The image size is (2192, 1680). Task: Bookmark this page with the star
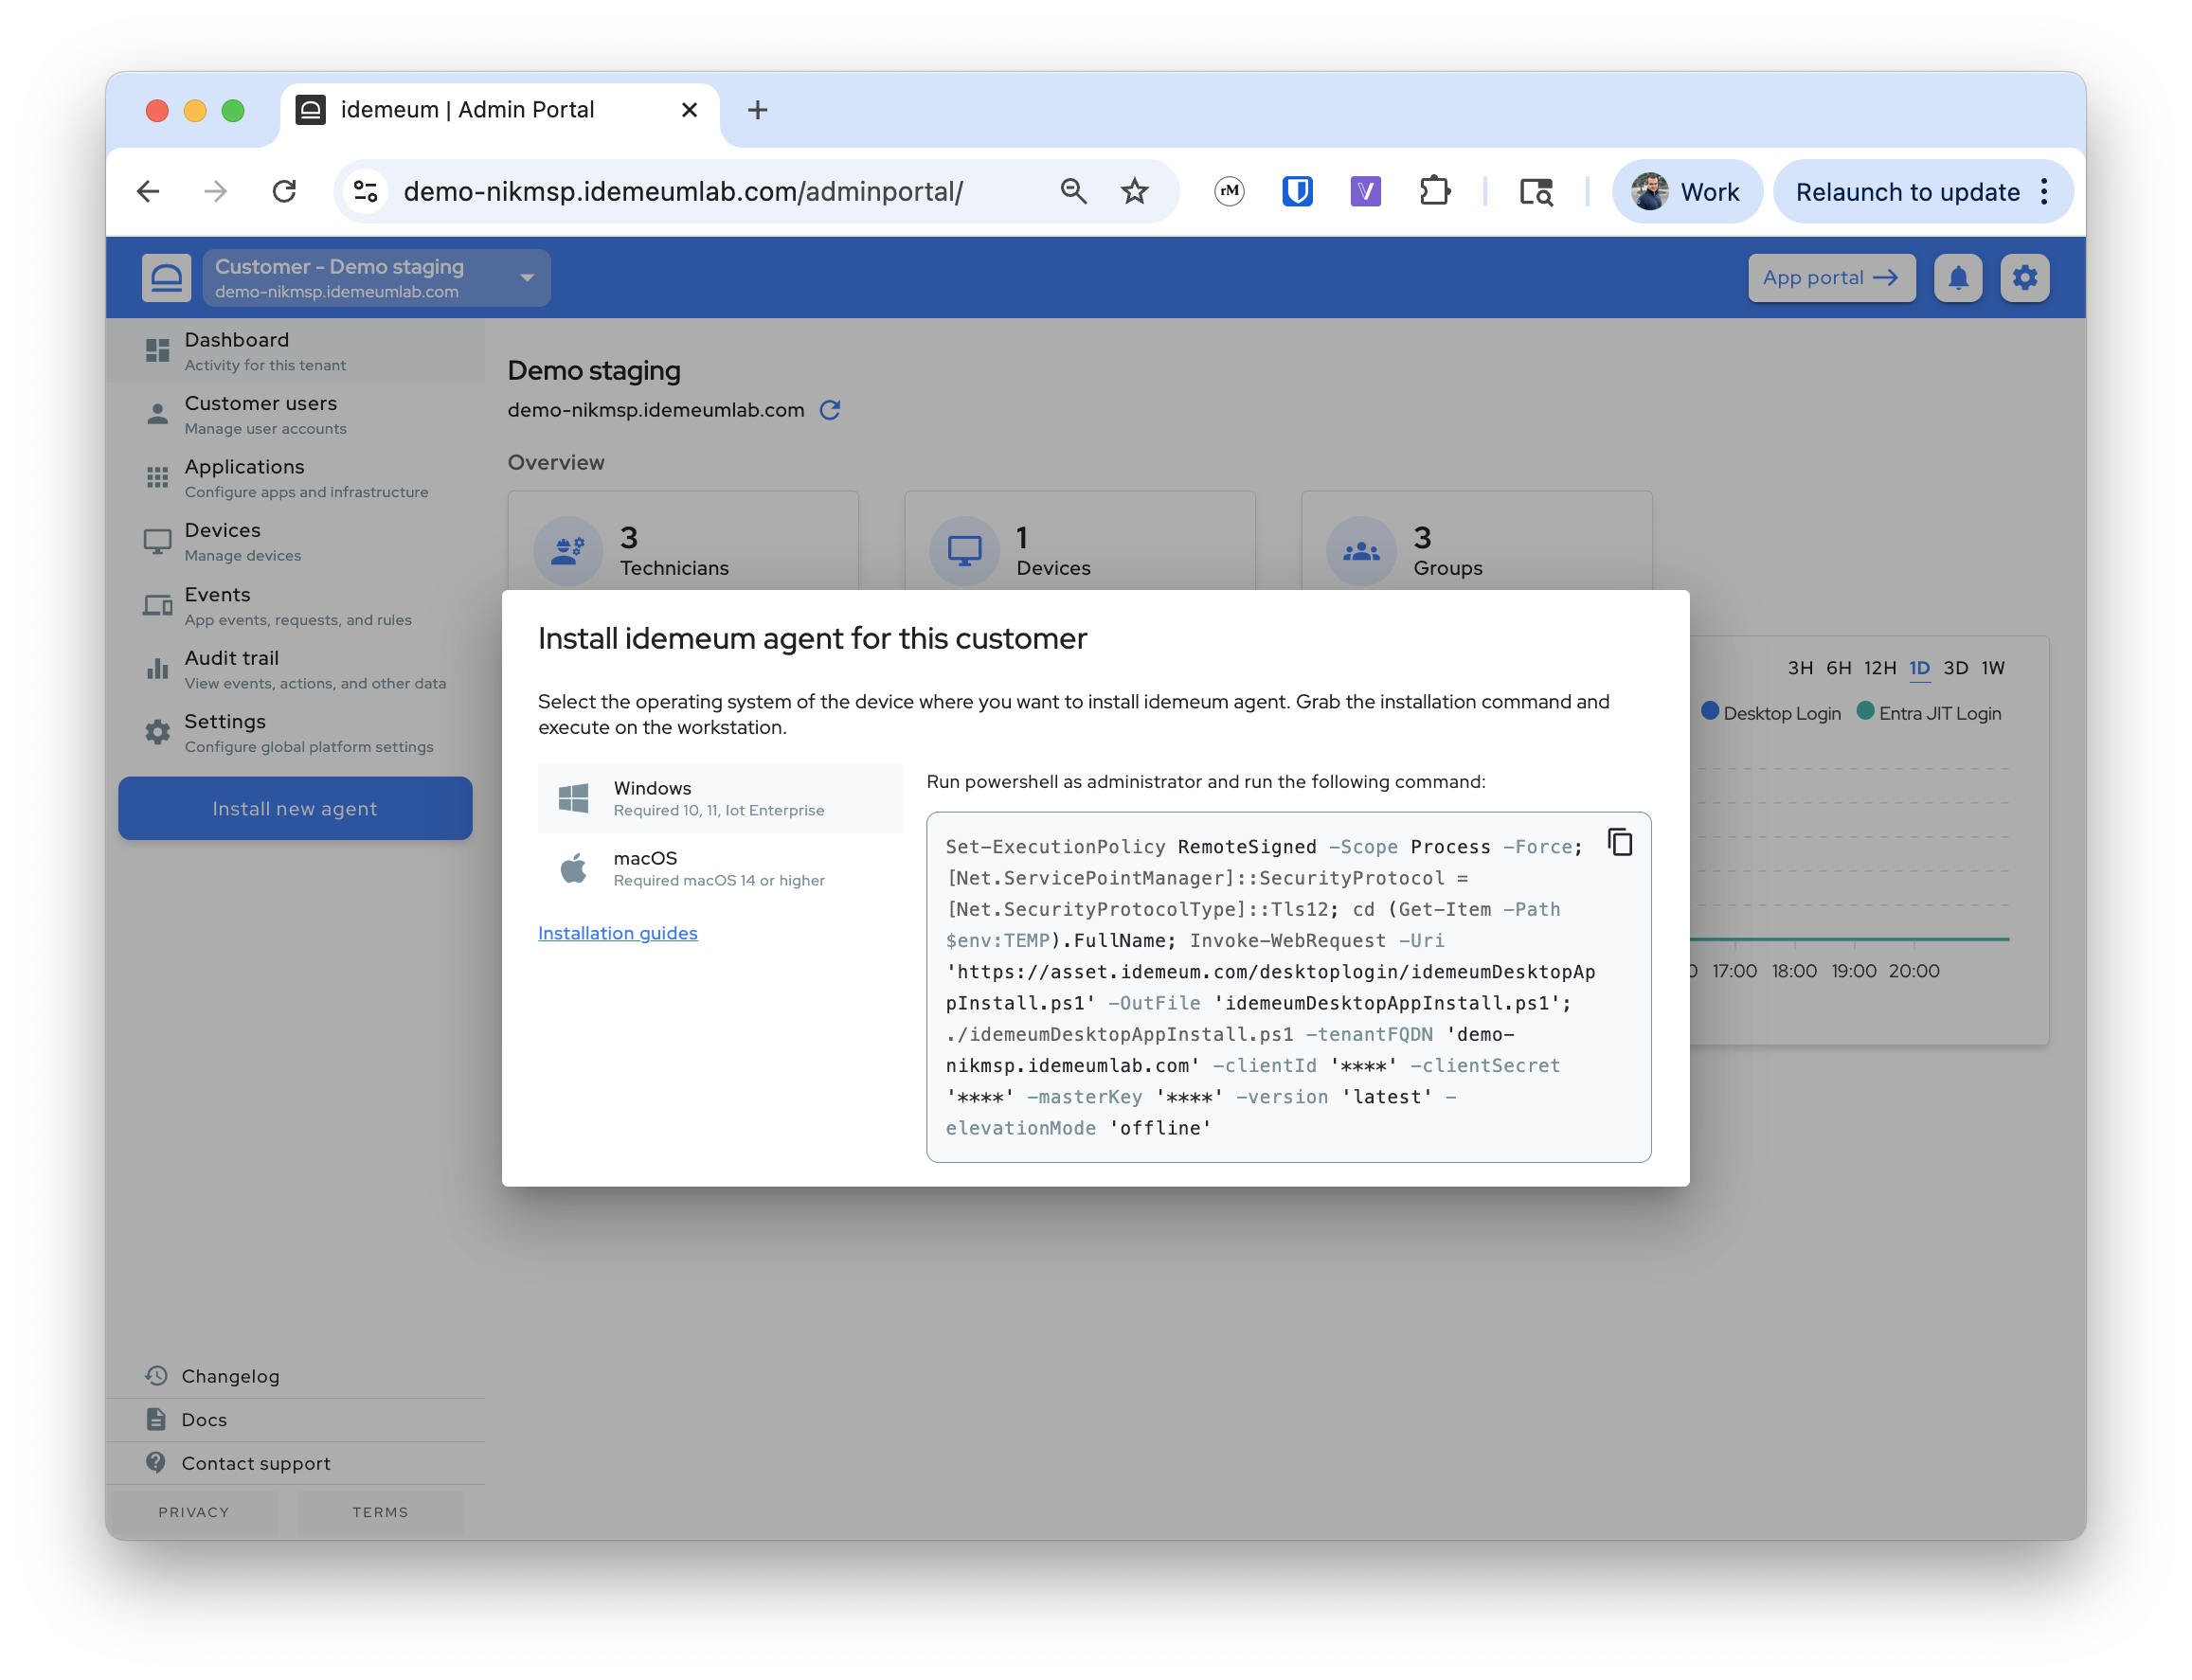coord(1134,191)
